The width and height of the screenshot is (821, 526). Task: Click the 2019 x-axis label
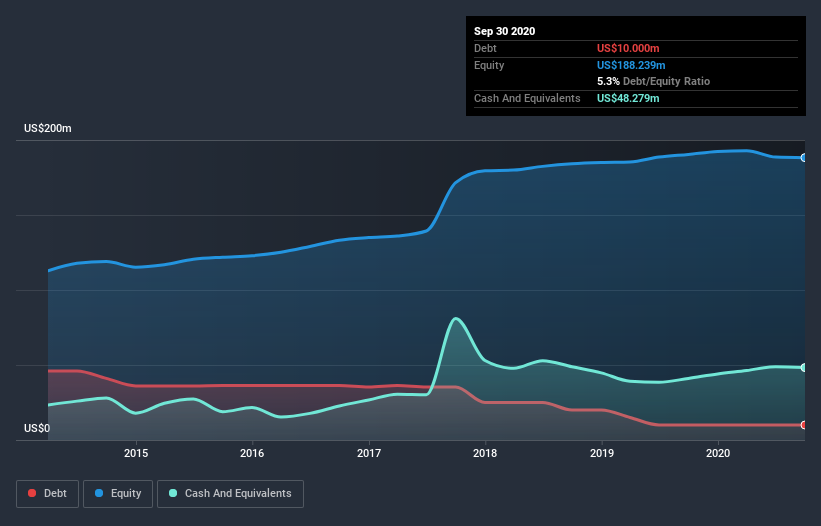click(602, 453)
